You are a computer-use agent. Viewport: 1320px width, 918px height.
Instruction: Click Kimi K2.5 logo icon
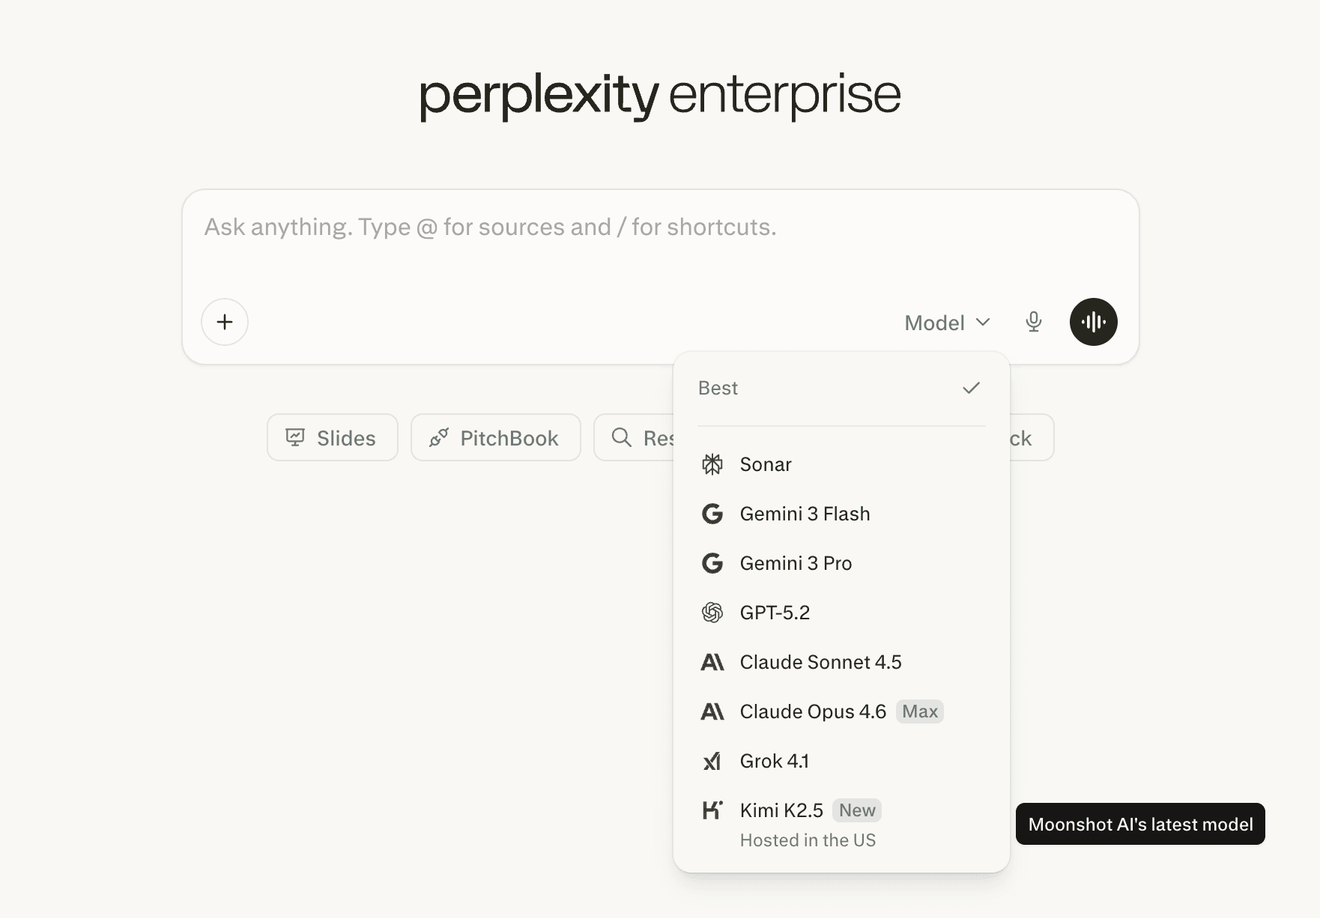[x=712, y=810]
